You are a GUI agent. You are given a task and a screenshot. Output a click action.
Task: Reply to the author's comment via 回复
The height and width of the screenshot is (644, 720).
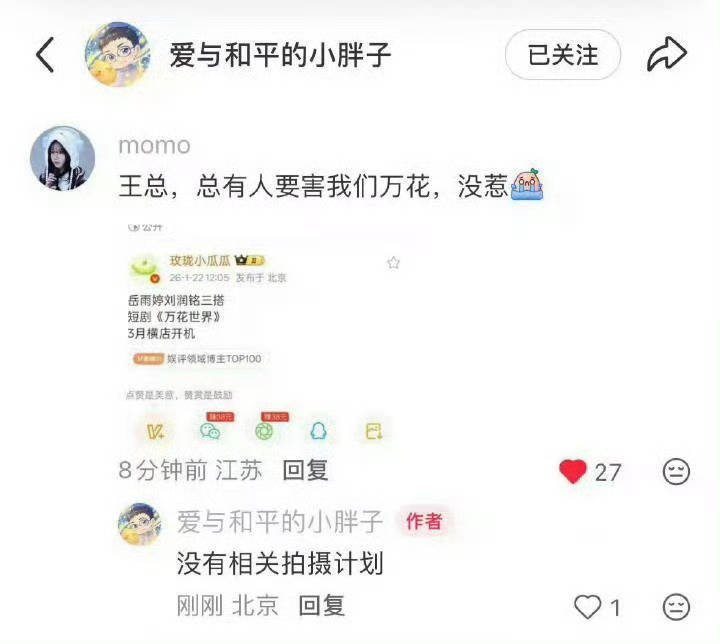[x=321, y=605]
